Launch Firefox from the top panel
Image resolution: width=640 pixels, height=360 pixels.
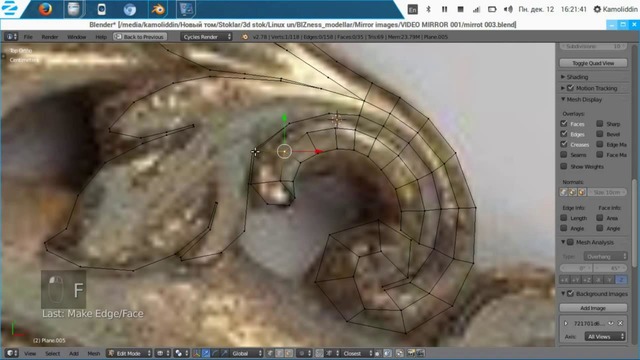click(45, 9)
